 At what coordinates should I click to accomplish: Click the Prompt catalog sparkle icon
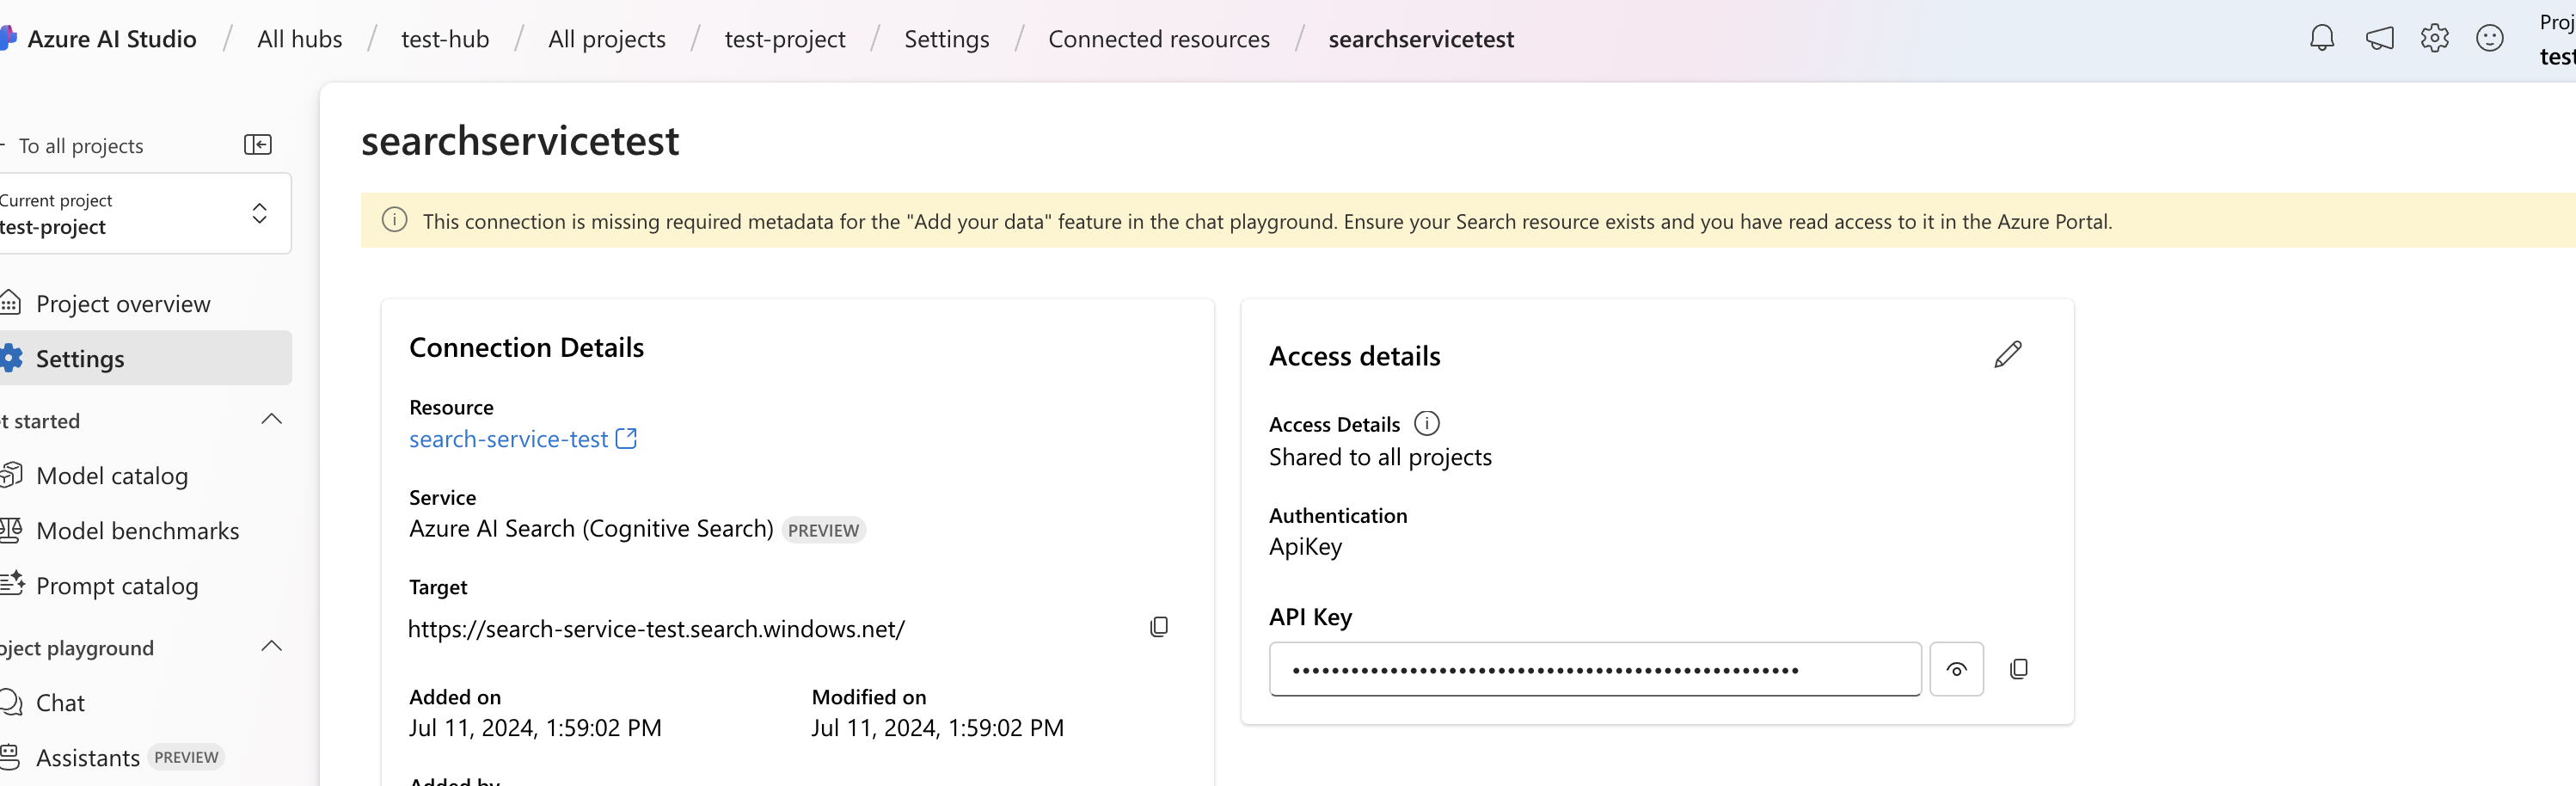click(x=12, y=584)
